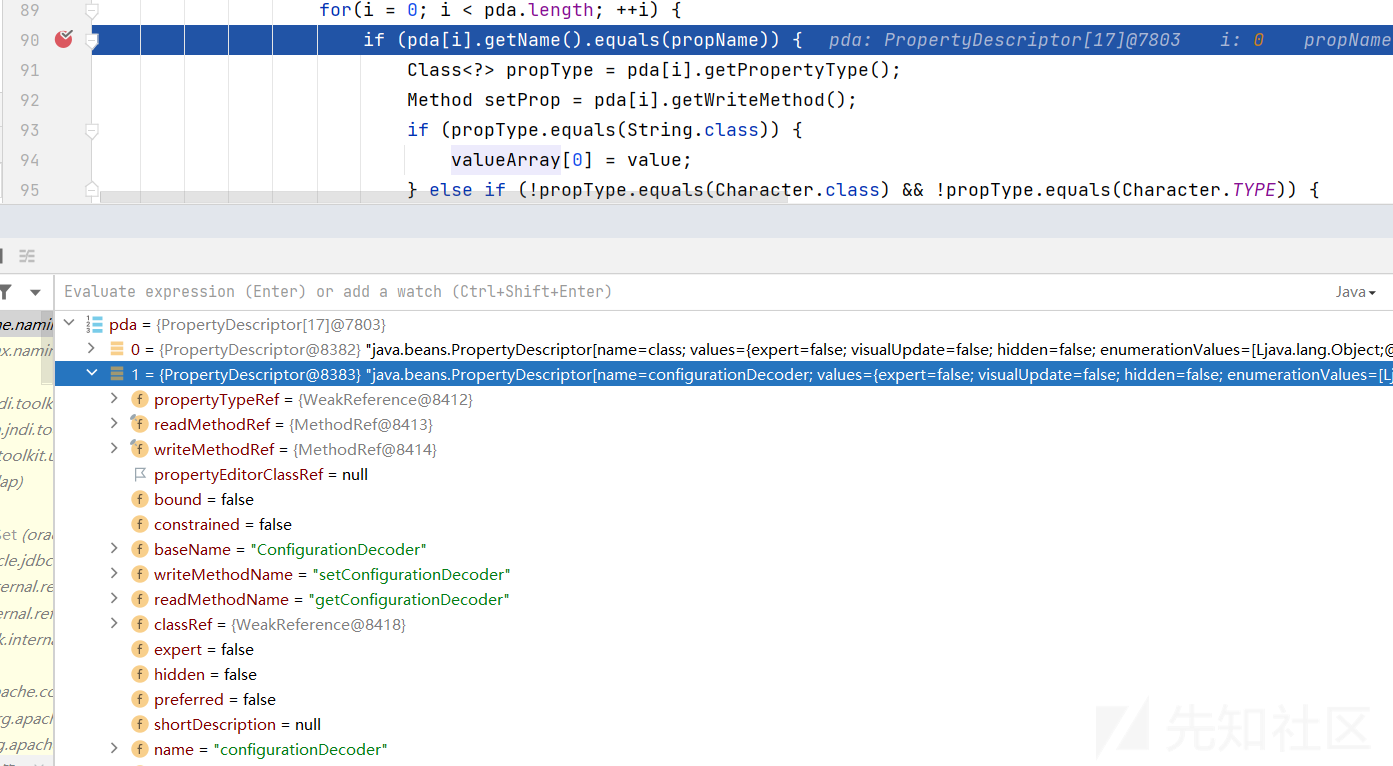This screenshot has width=1393, height=766.
Task: Click the frames filter funnel icon
Action: coord(5,292)
